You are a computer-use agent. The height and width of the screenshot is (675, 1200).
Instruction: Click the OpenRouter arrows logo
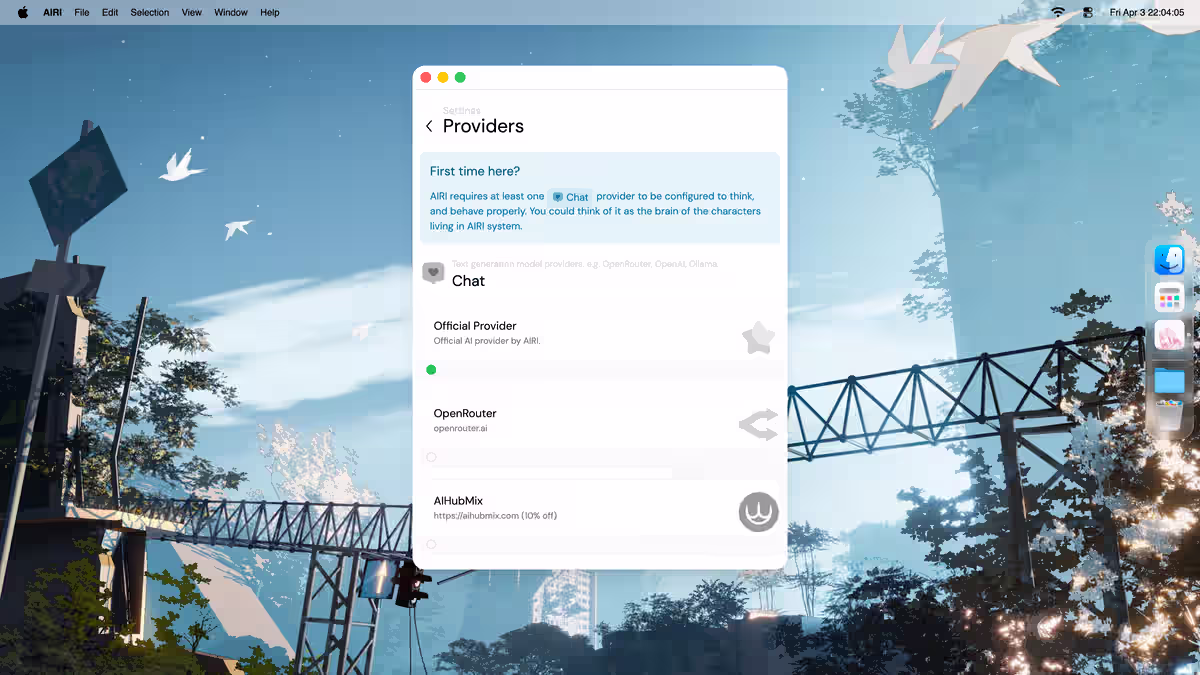(x=758, y=425)
